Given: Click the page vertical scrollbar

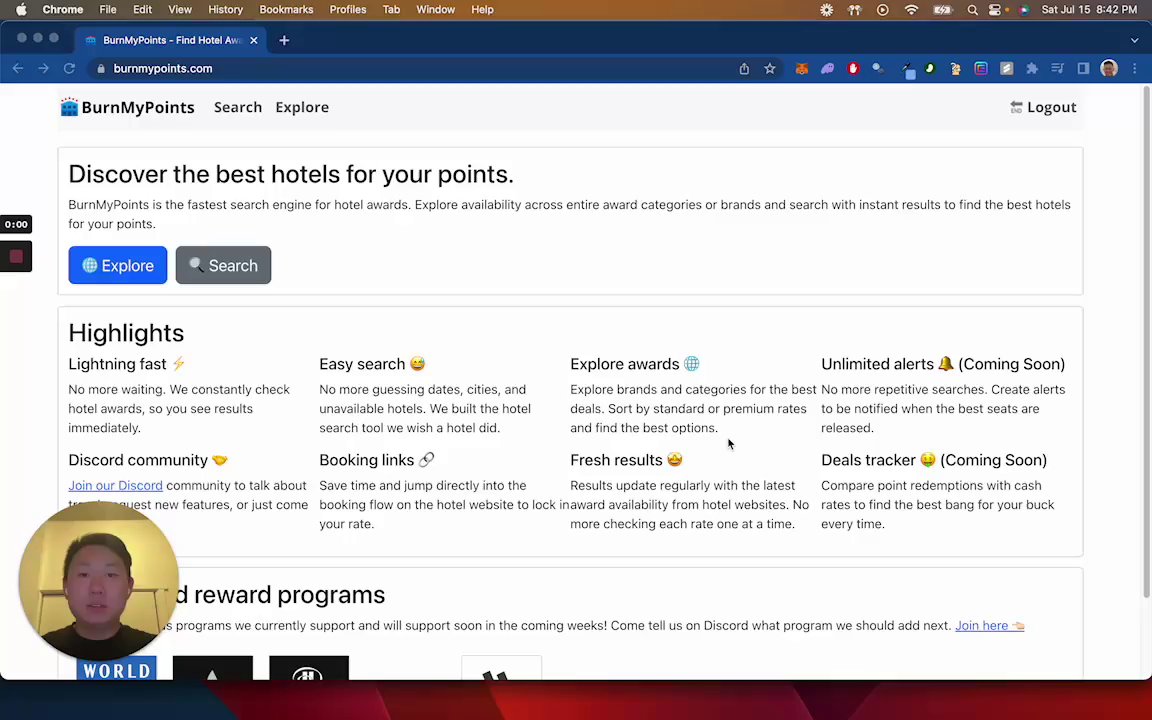Looking at the screenshot, I should [x=1147, y=342].
